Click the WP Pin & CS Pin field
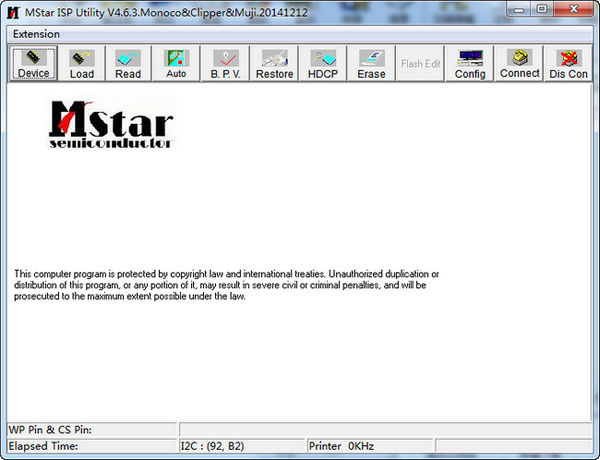Screen dimensions: 600x460 (92, 429)
